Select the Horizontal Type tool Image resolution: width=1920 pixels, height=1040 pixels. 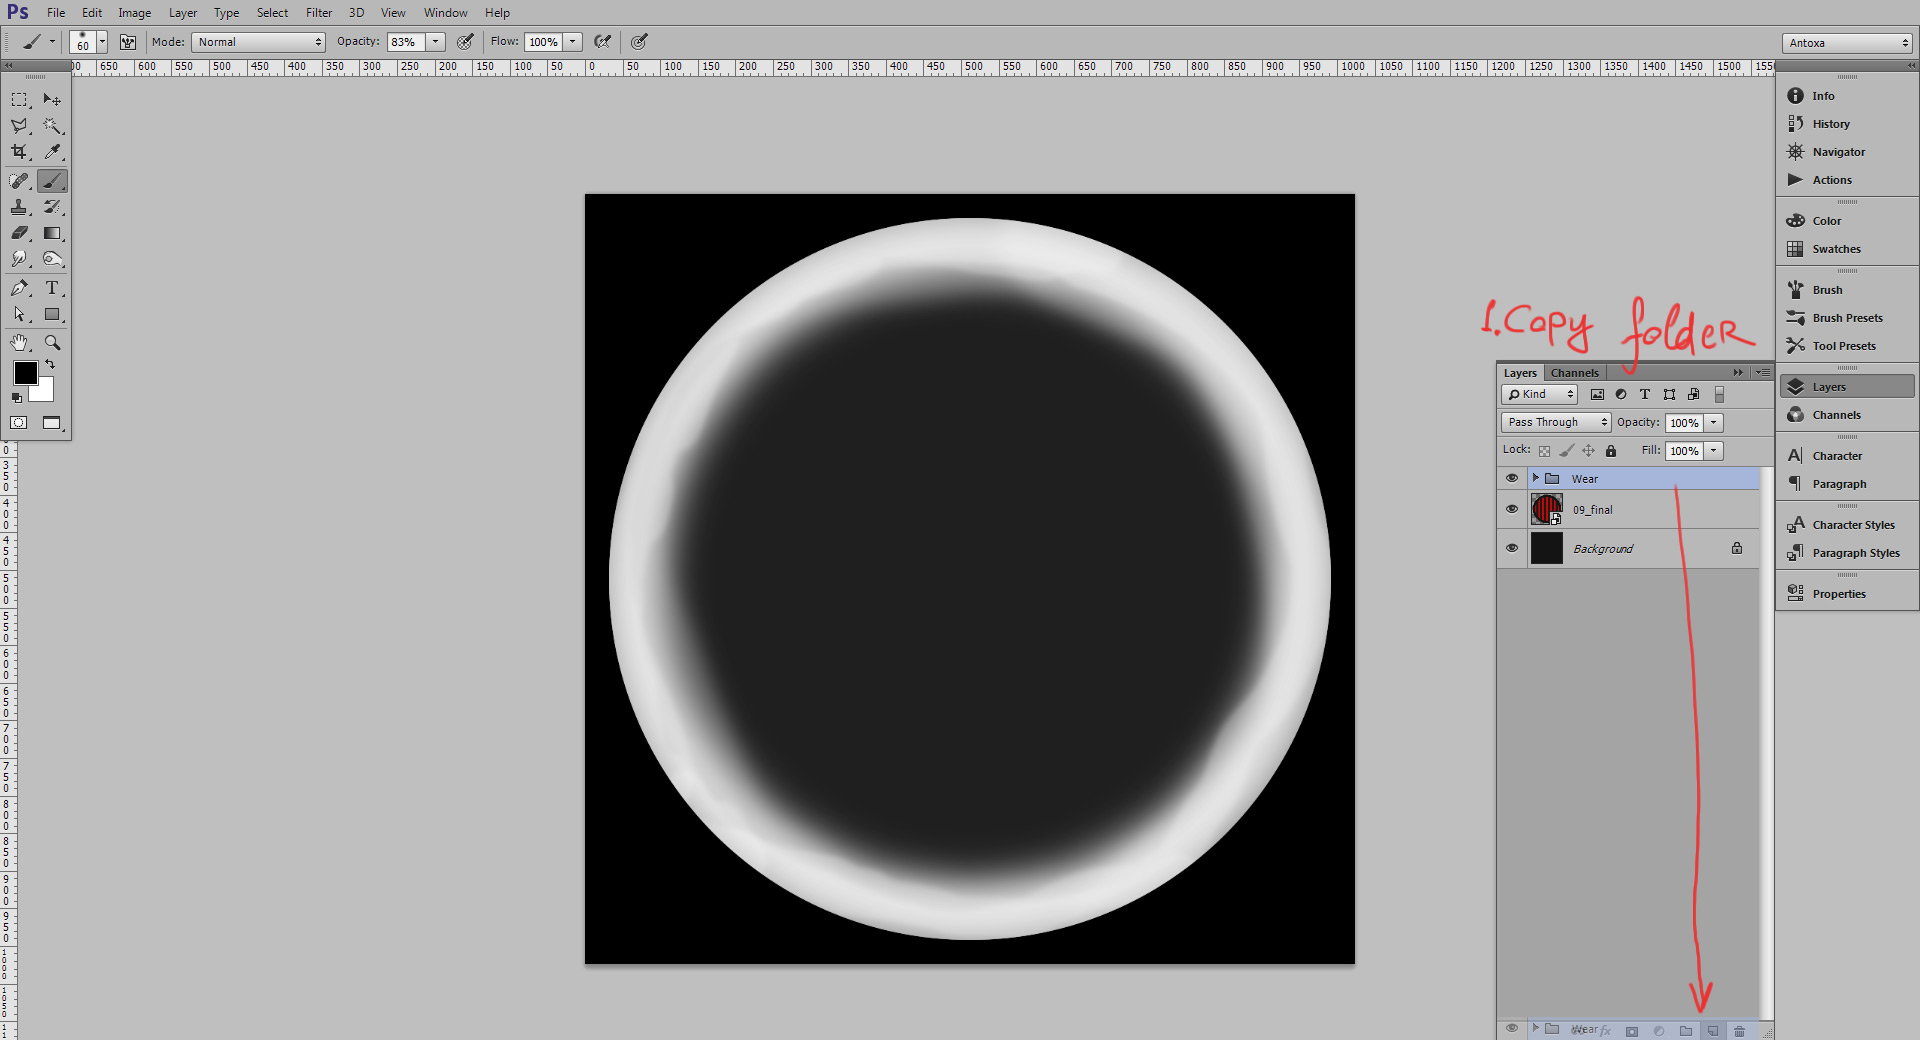(x=52, y=288)
